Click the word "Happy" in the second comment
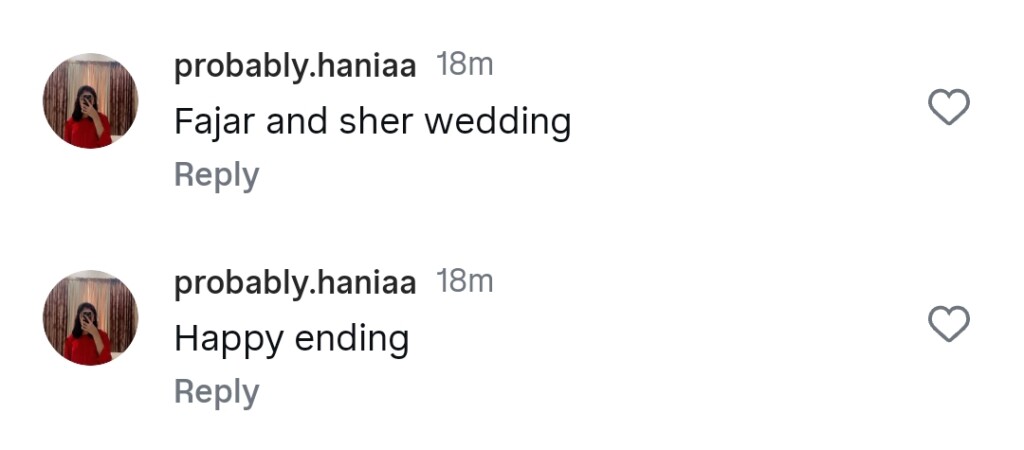This screenshot has height=450, width=1024. point(229,340)
